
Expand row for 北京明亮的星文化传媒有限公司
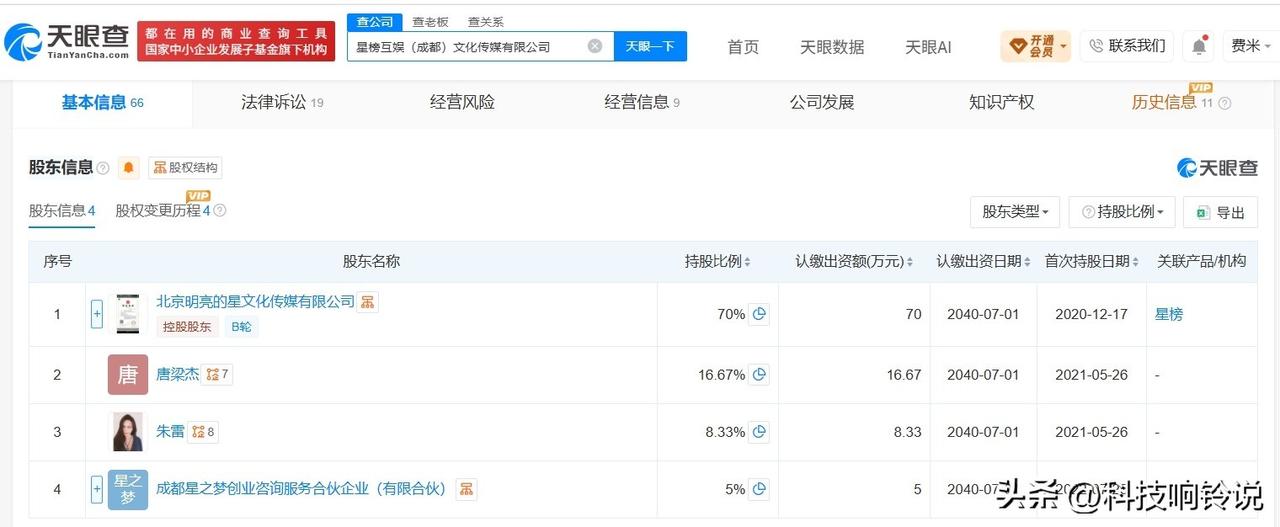pos(97,314)
